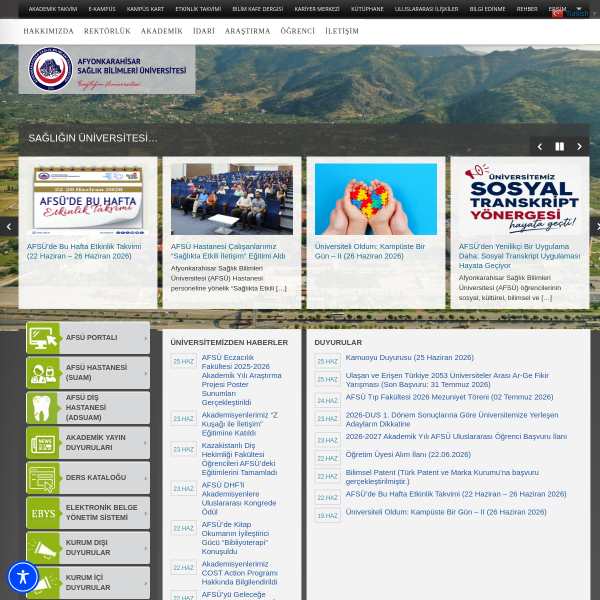Open the İDARİ menu

point(204,31)
